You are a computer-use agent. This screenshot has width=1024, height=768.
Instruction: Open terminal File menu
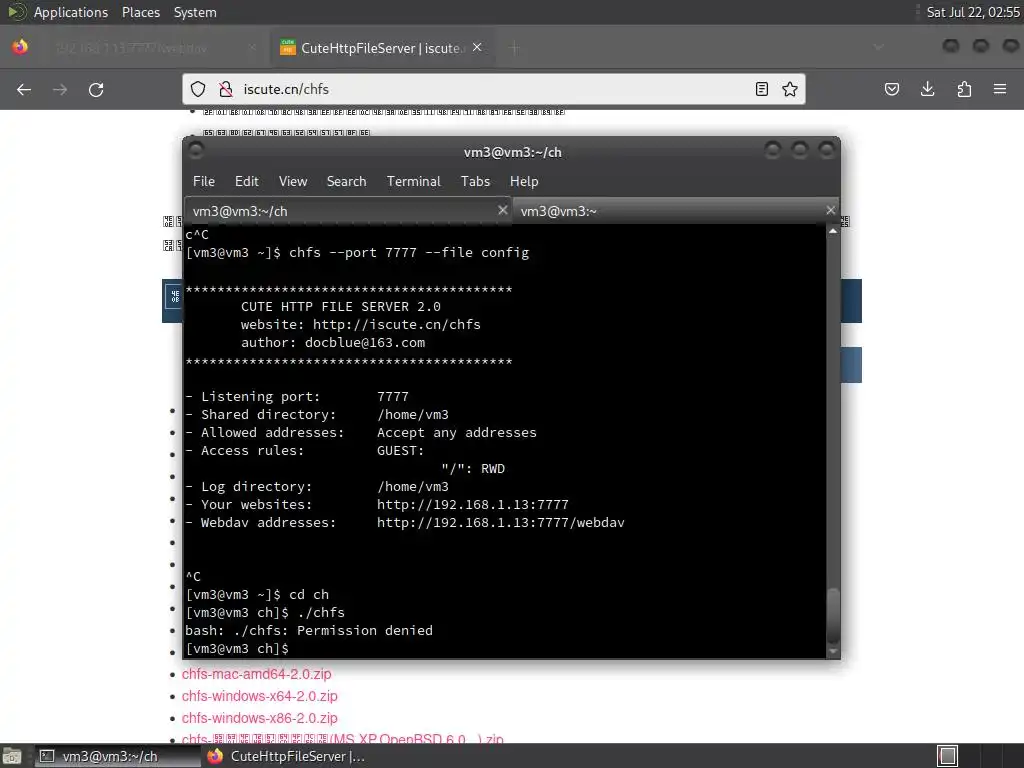pyautogui.click(x=204, y=182)
